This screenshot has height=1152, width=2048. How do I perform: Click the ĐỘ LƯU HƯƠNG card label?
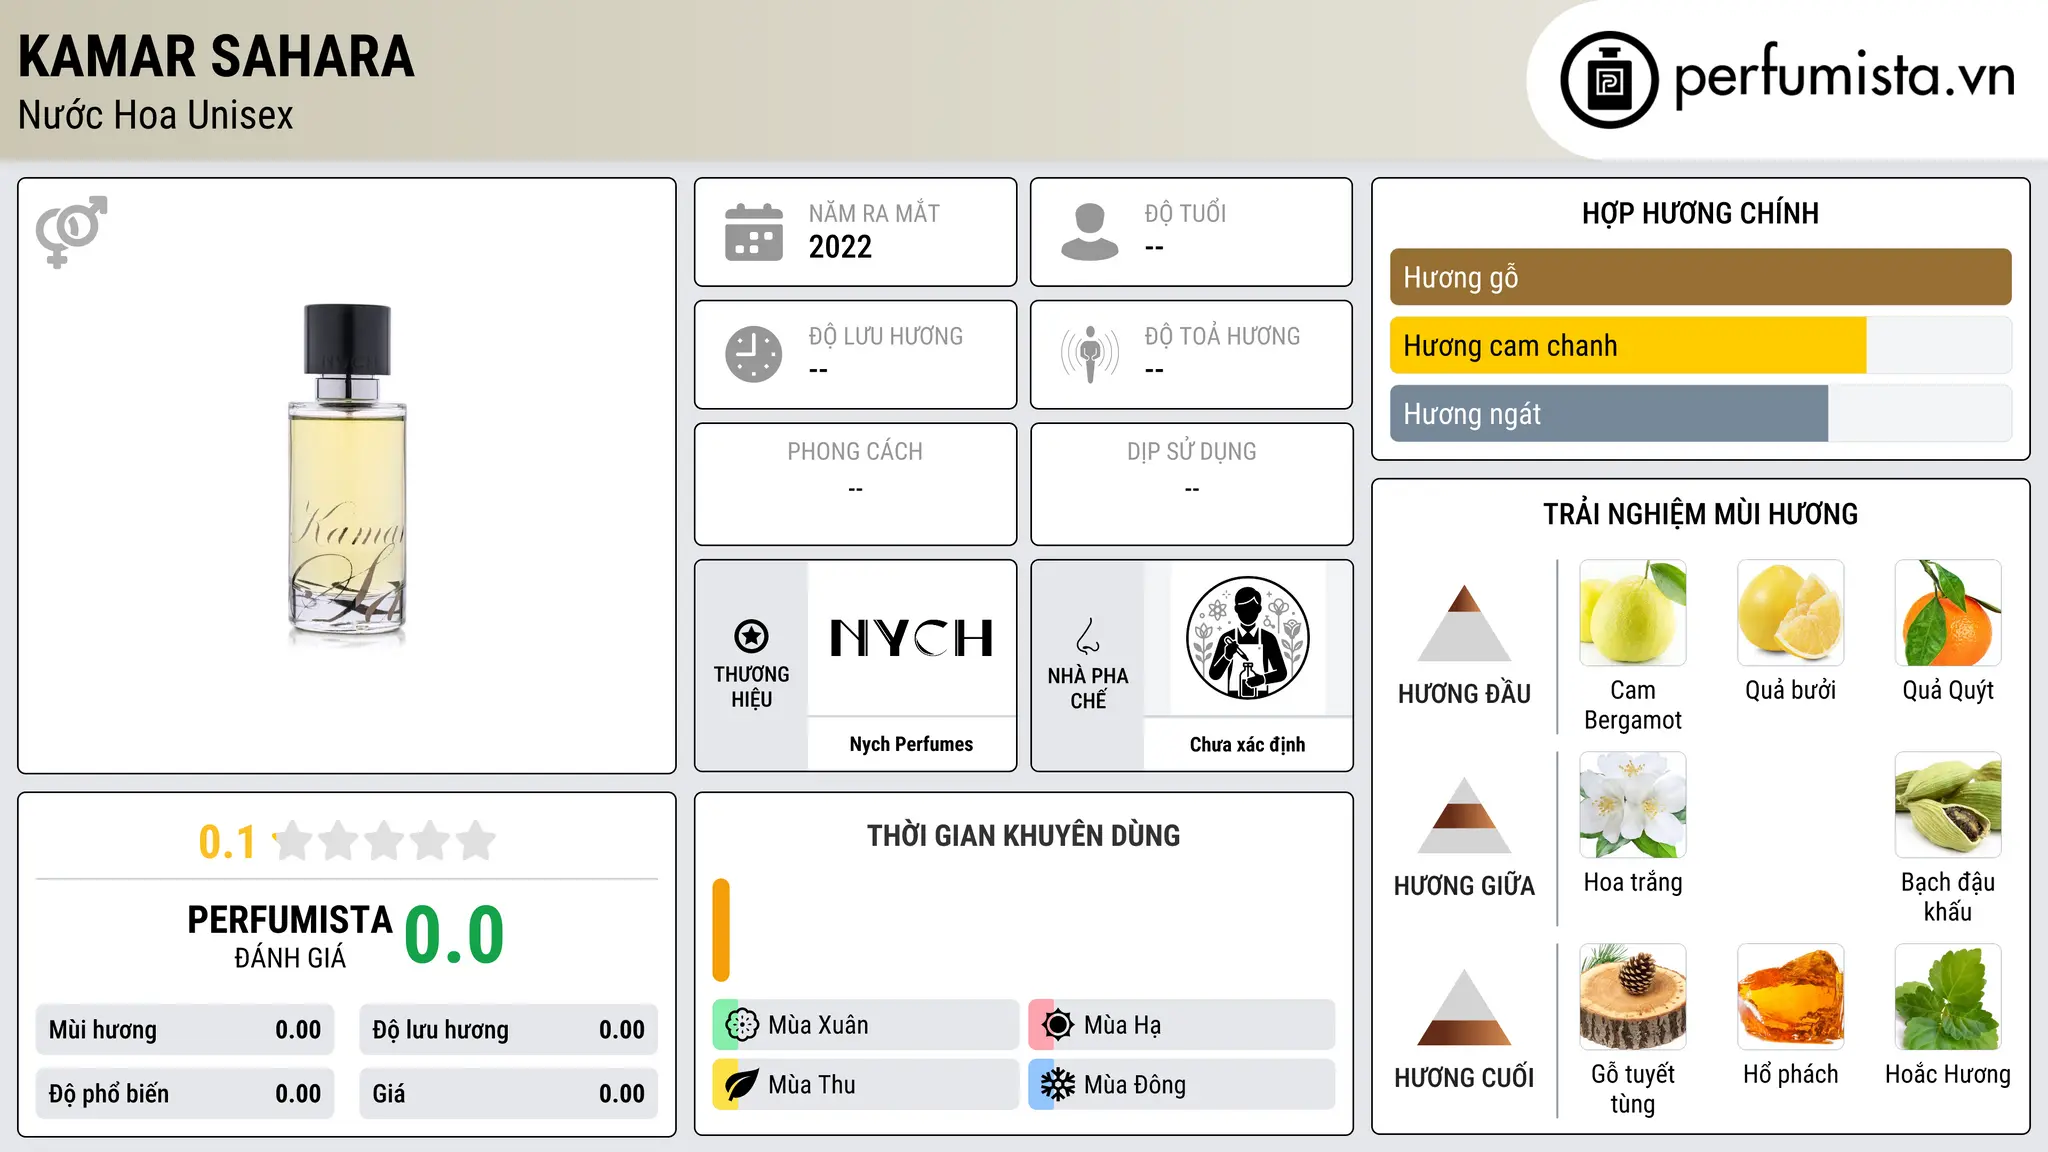pos(885,336)
